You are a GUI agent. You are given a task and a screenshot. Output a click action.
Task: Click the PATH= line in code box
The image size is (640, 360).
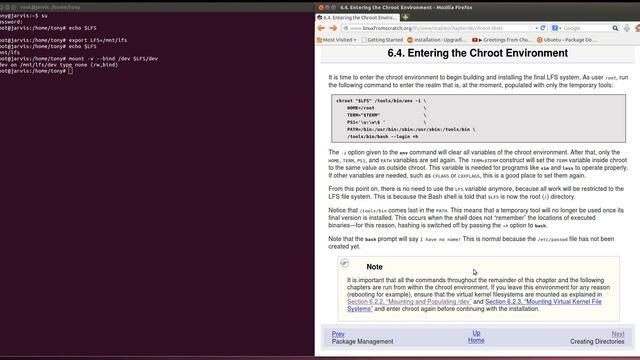pos(411,129)
